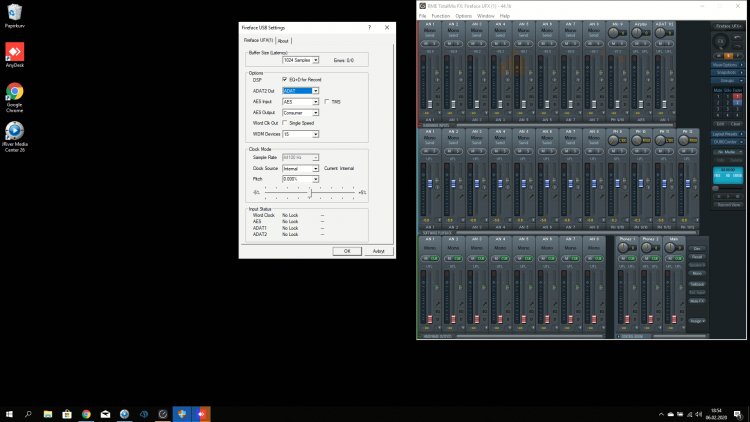
Task: Click the redo arrow in TotalMix panel
Action: pyautogui.click(x=738, y=46)
